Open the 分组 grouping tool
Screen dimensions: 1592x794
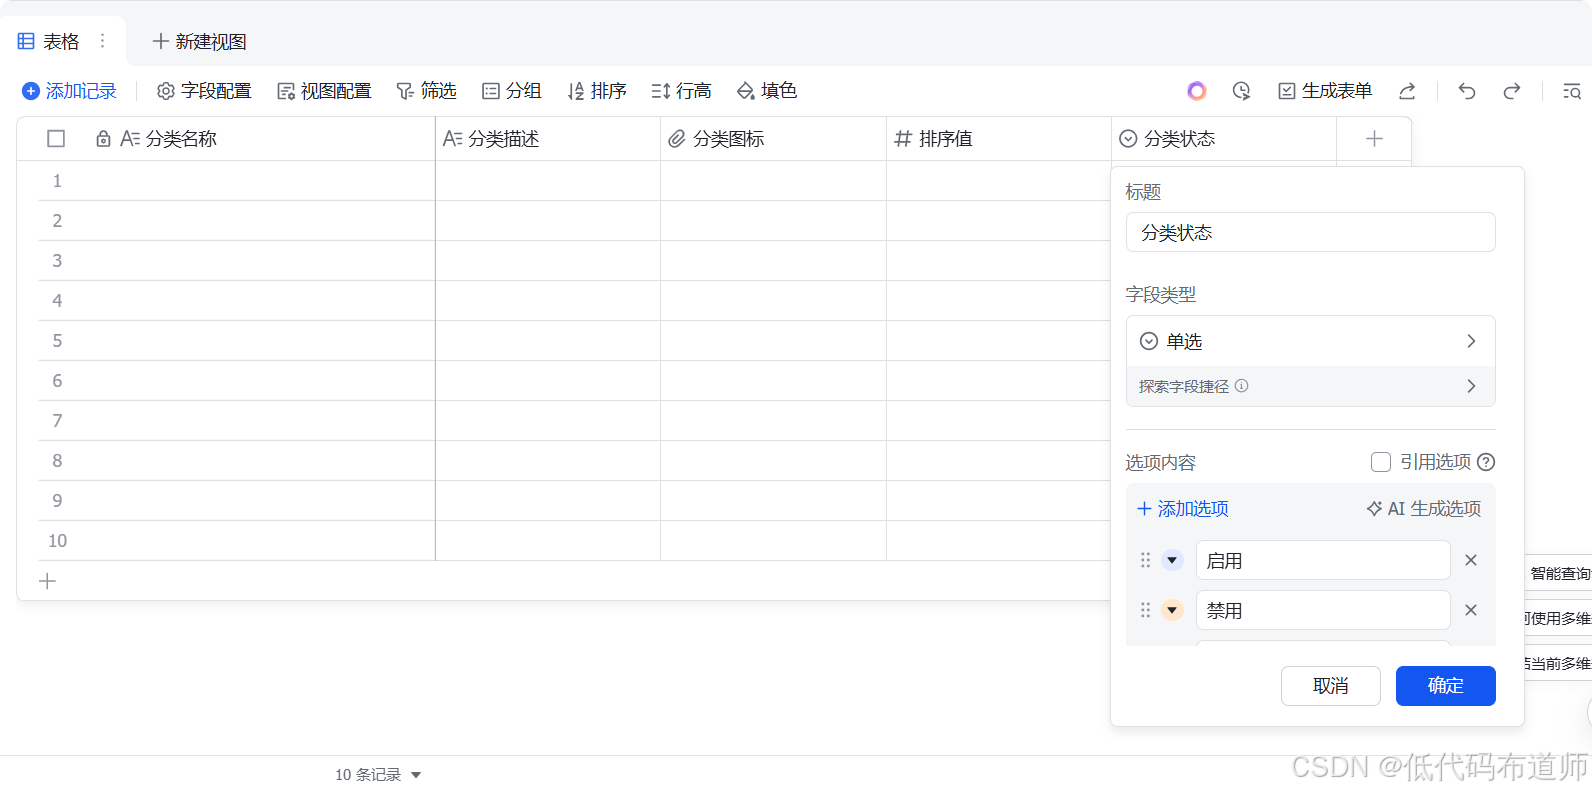point(511,91)
